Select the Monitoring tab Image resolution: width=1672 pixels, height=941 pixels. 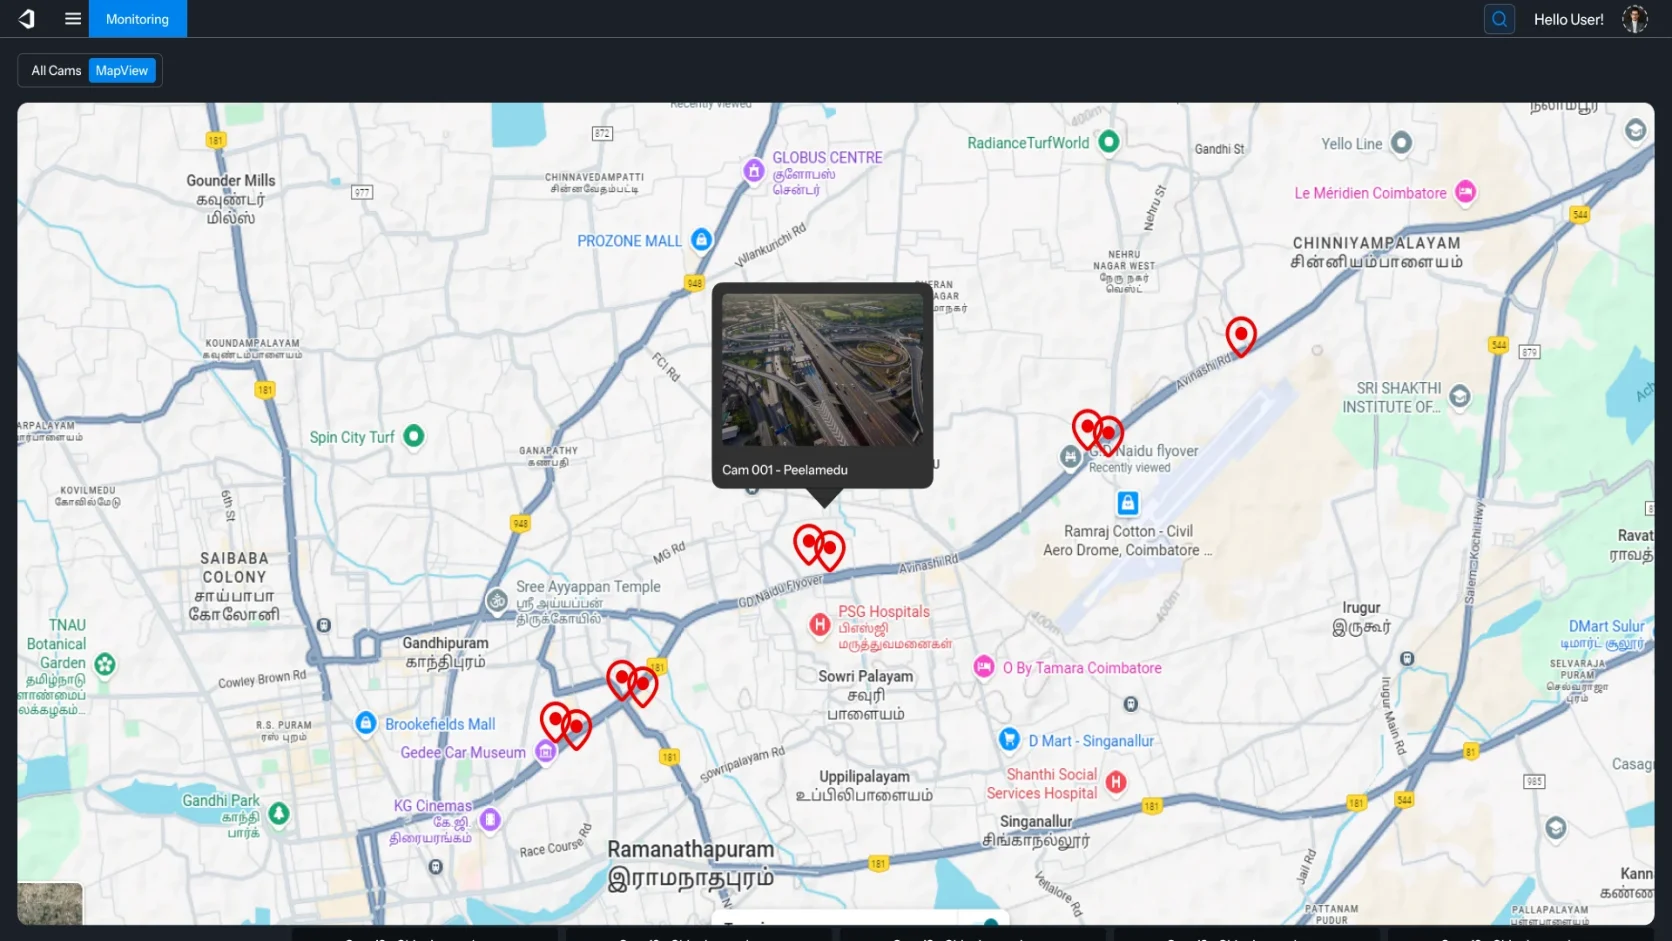click(137, 19)
